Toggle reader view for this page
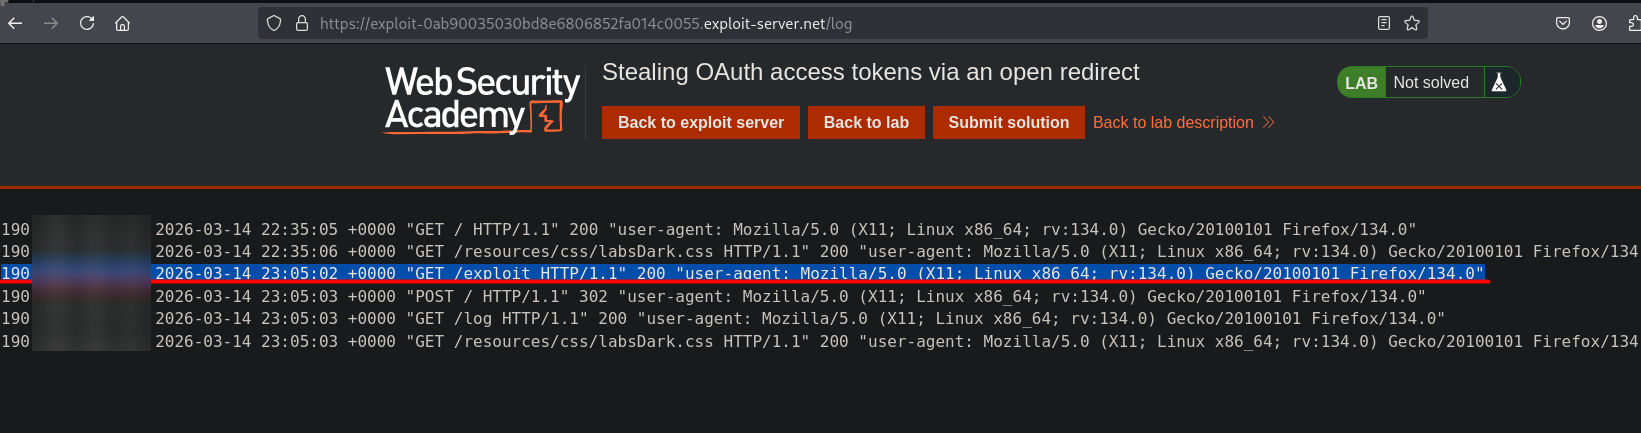 pos(1384,23)
